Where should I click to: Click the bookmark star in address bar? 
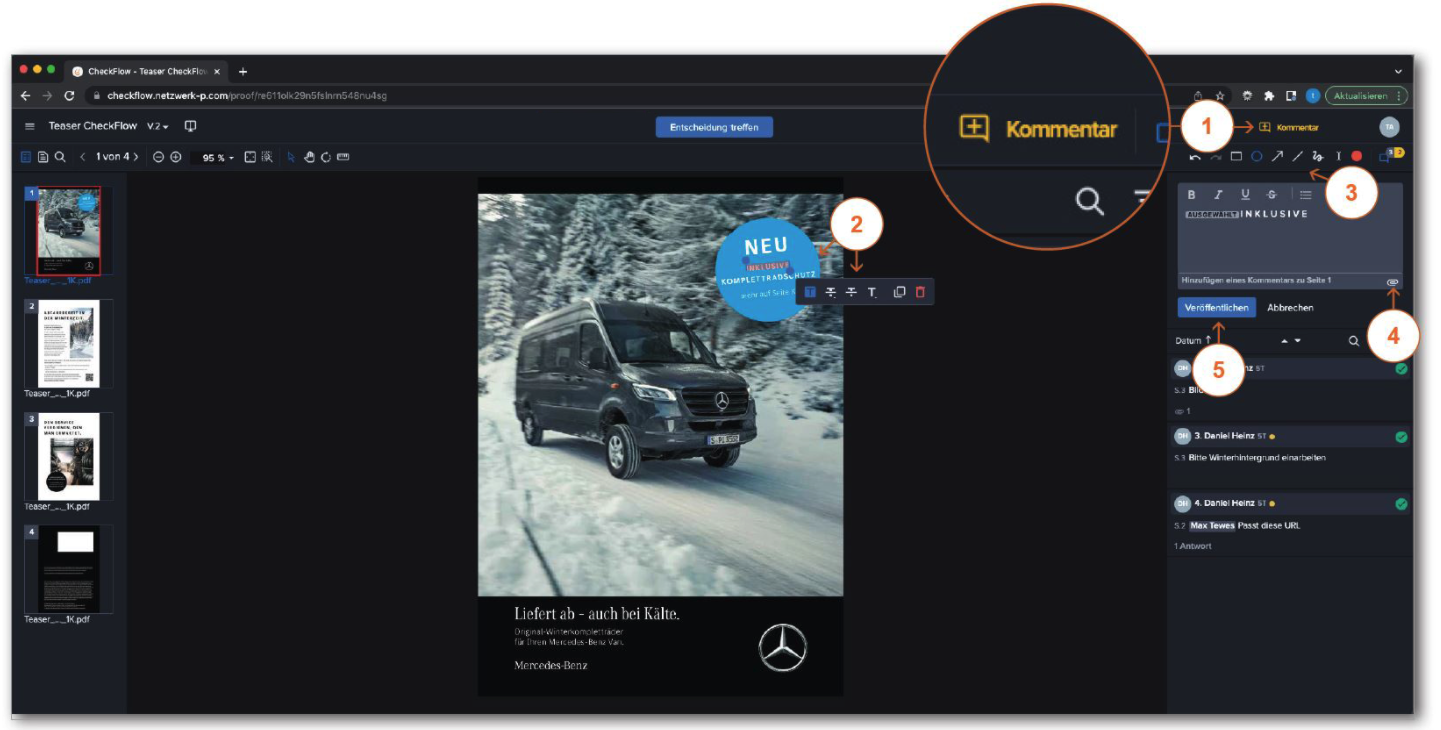pos(1221,96)
